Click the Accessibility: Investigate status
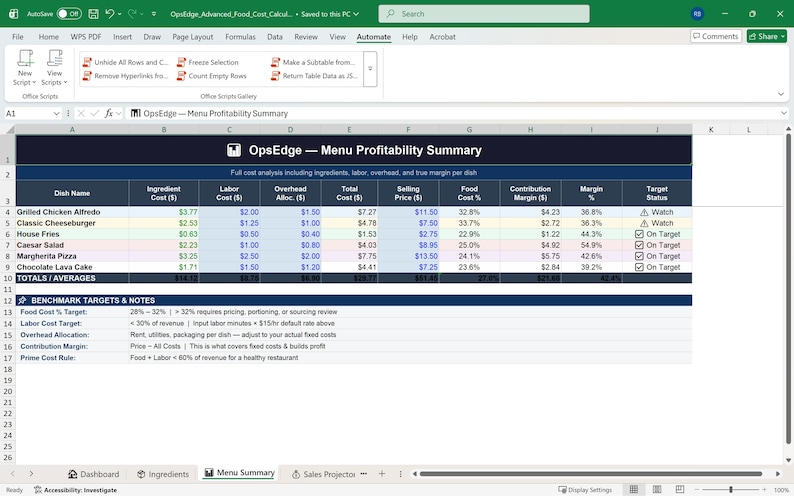 (x=75, y=490)
